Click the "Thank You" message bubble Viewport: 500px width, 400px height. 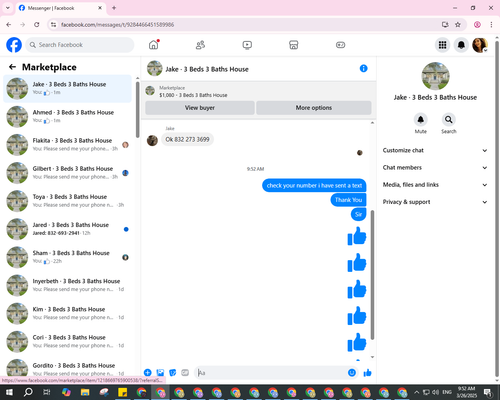click(348, 200)
